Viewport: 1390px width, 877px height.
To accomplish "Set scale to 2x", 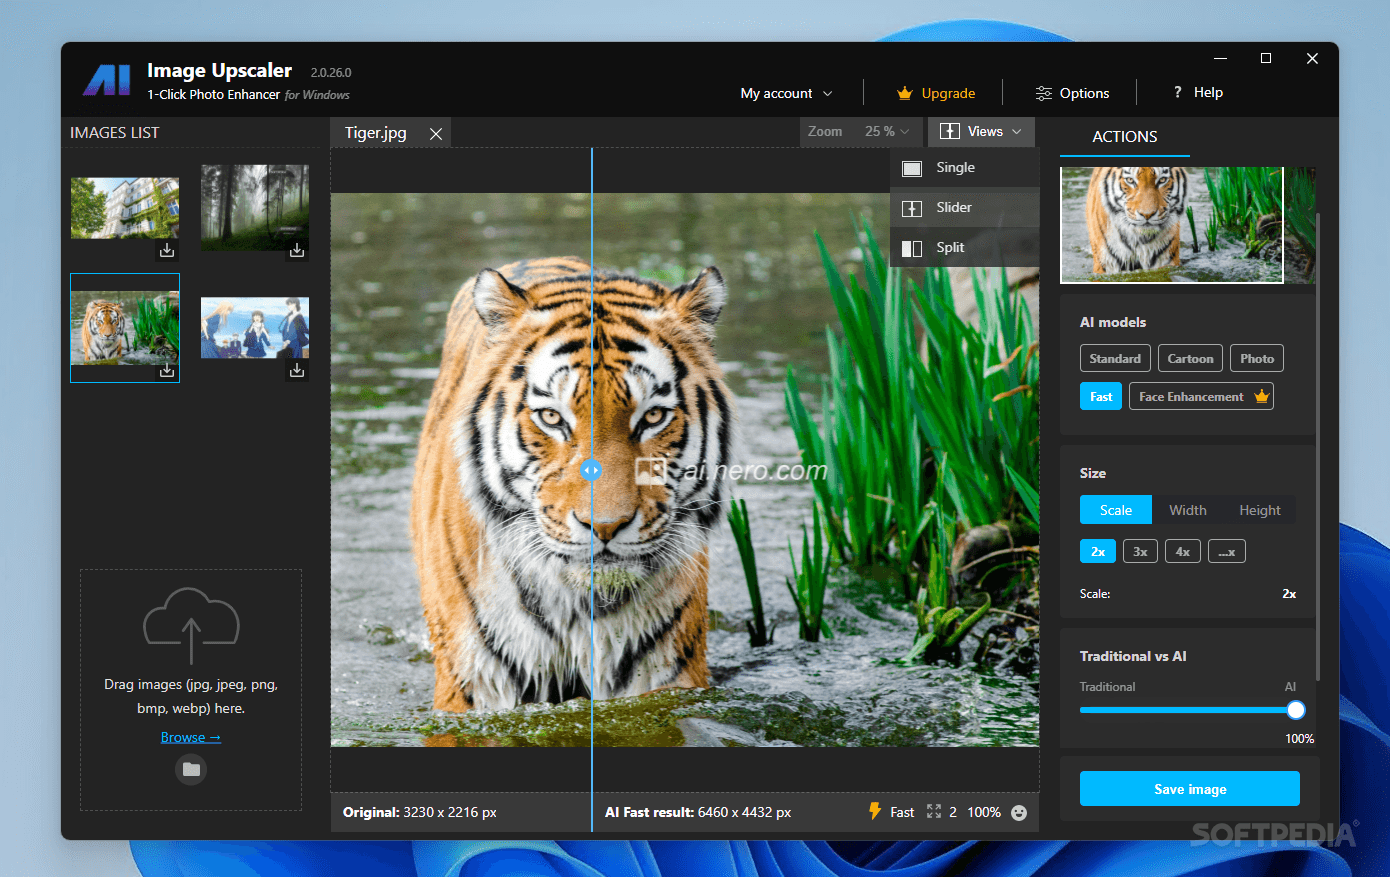I will tap(1097, 551).
